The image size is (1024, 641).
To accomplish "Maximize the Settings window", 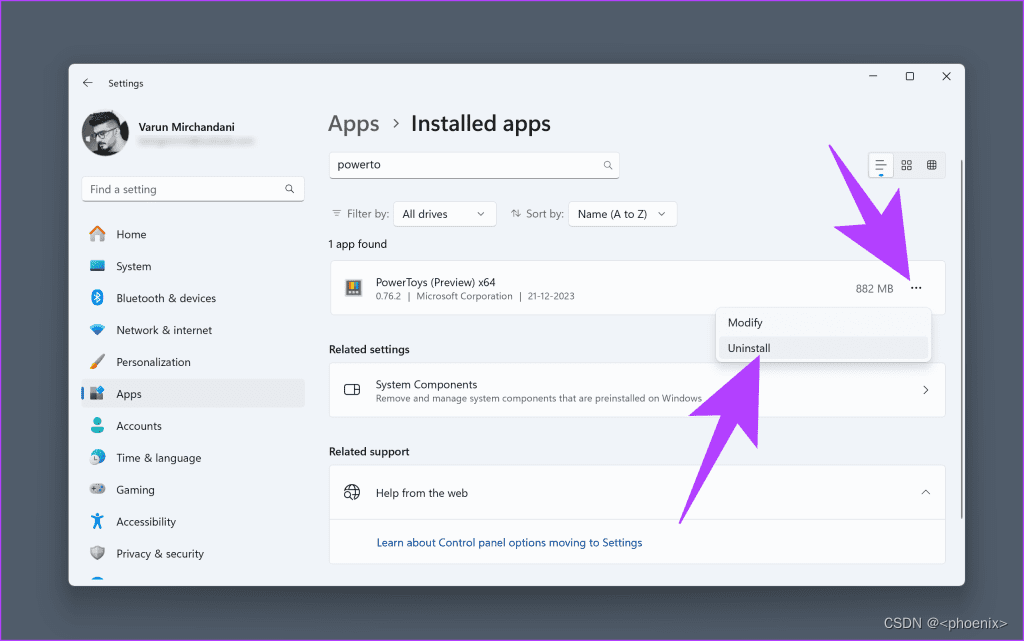I will click(909, 76).
